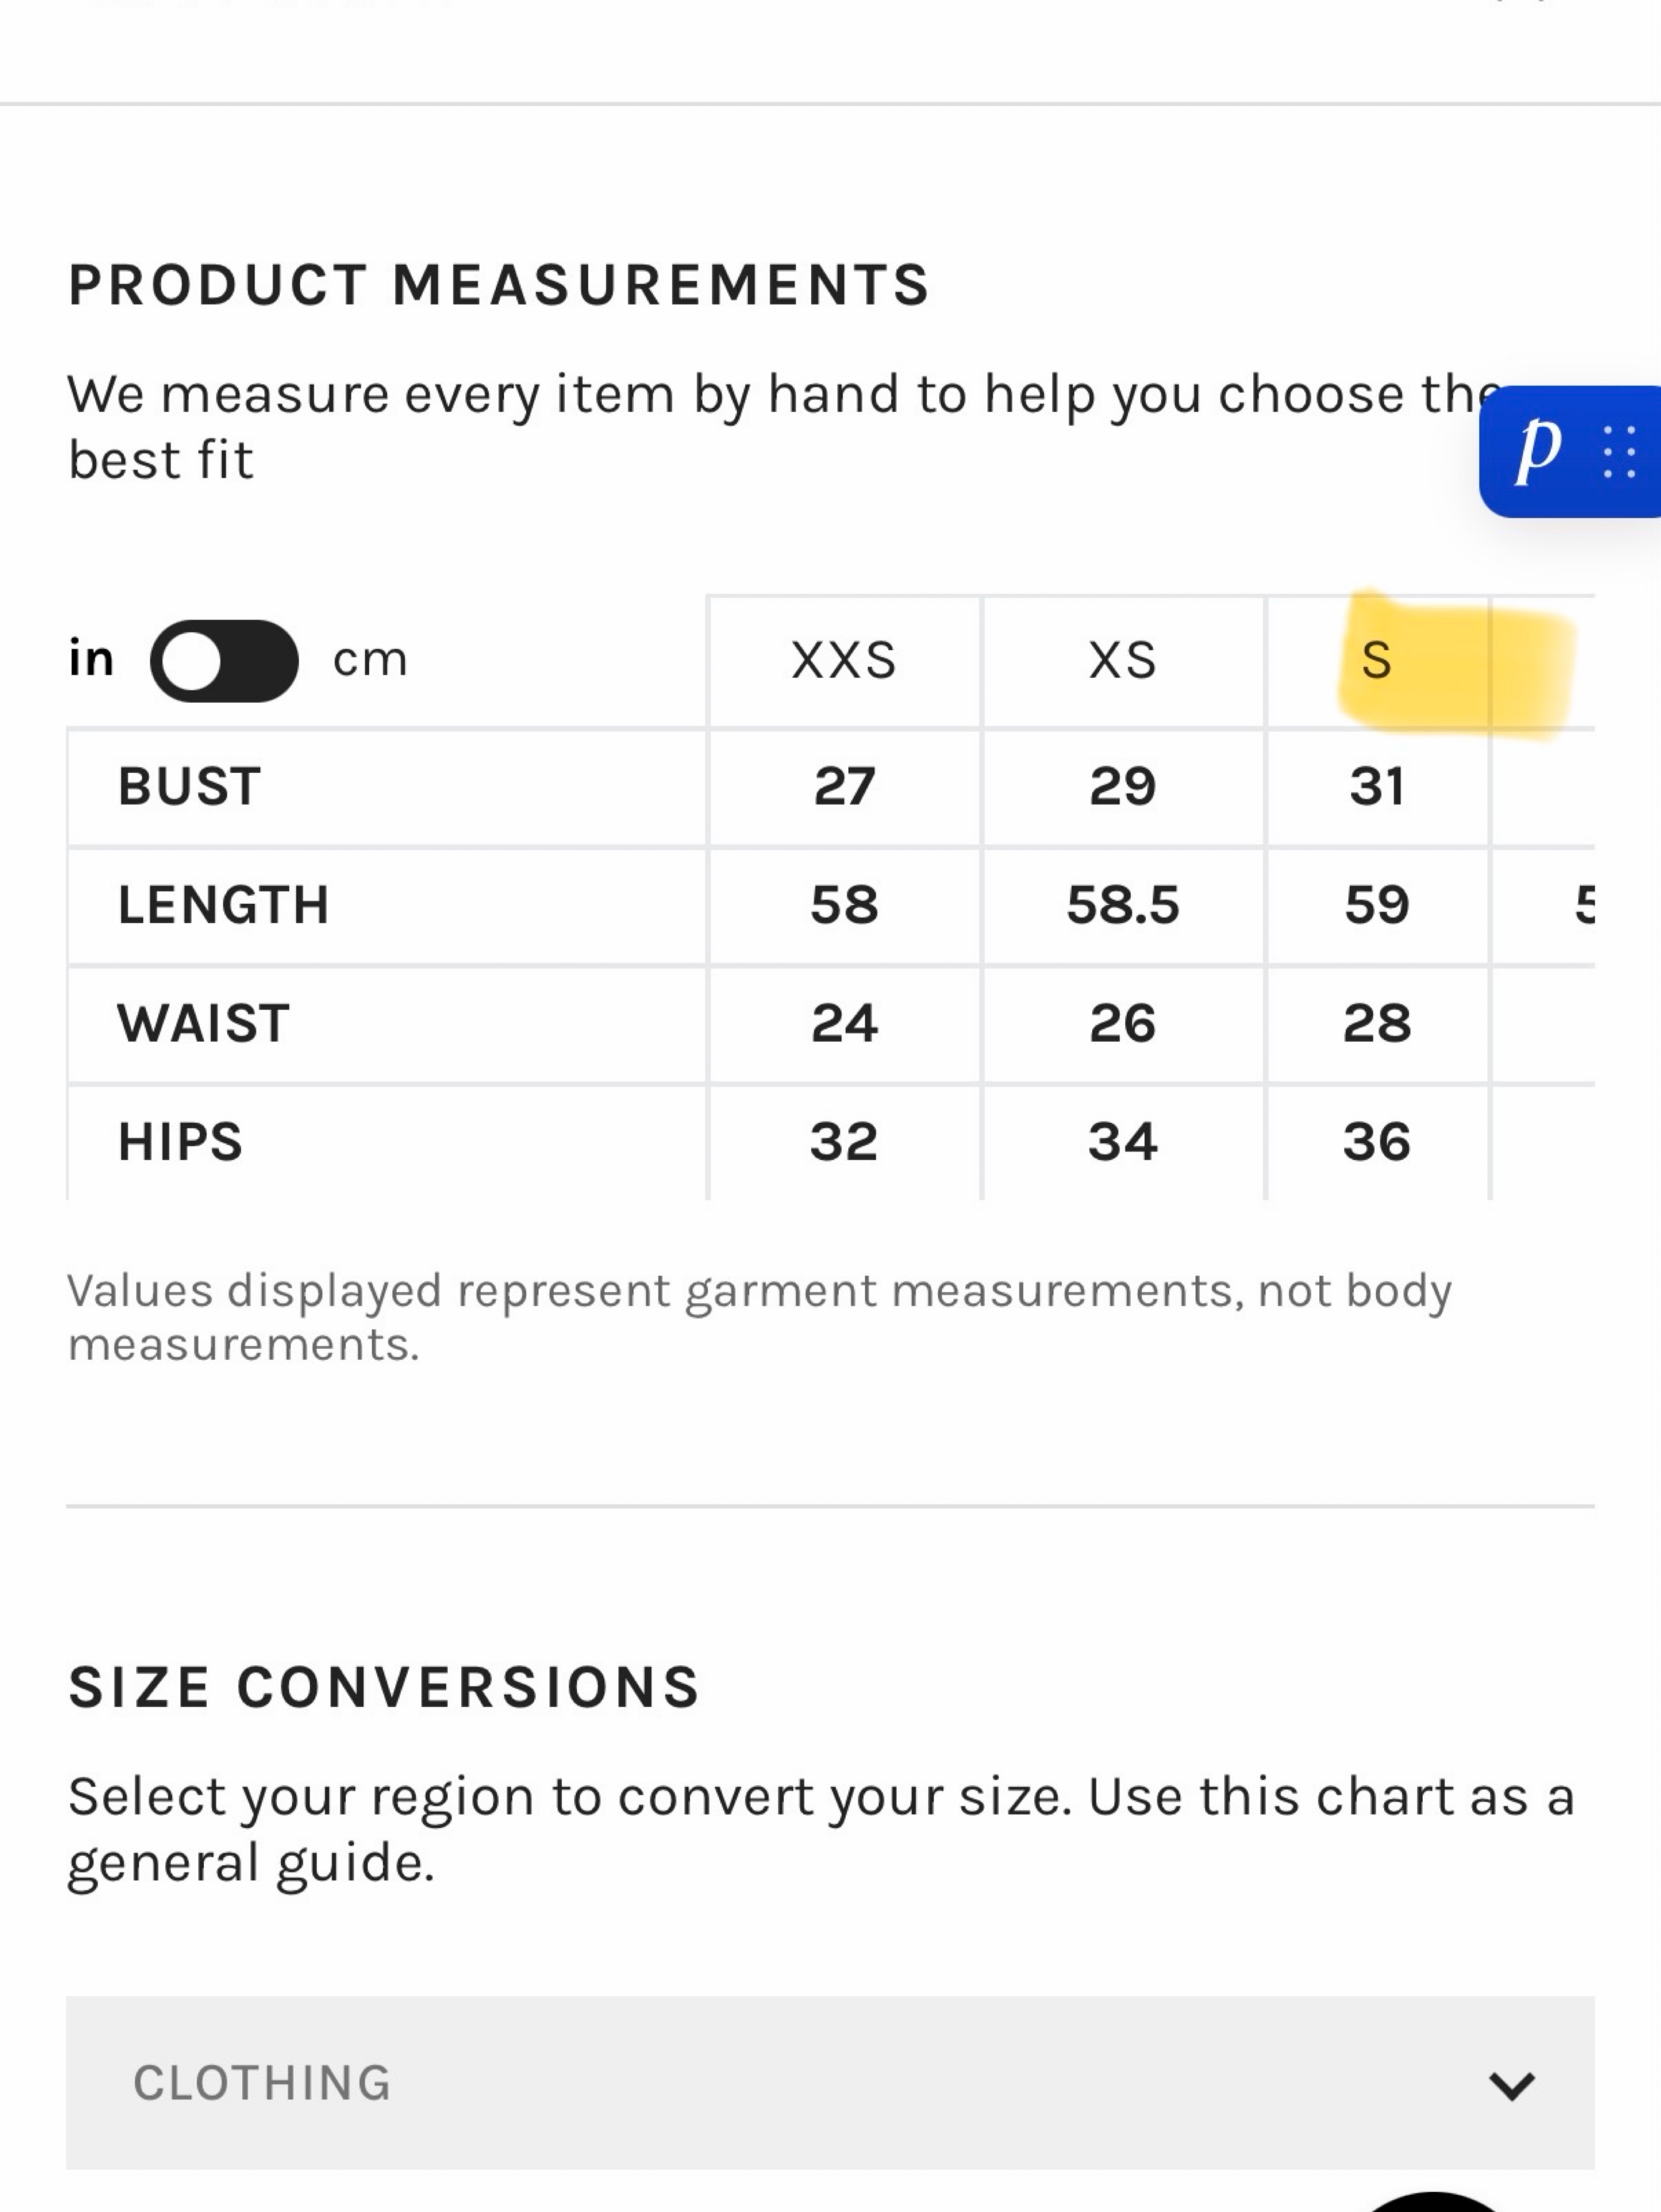Tap the blue floating 'p' widget icon
Viewport: 1661px width, 2212px height.
click(1538, 451)
